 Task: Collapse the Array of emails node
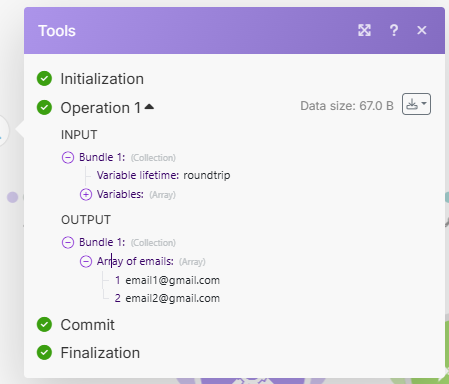(86, 261)
